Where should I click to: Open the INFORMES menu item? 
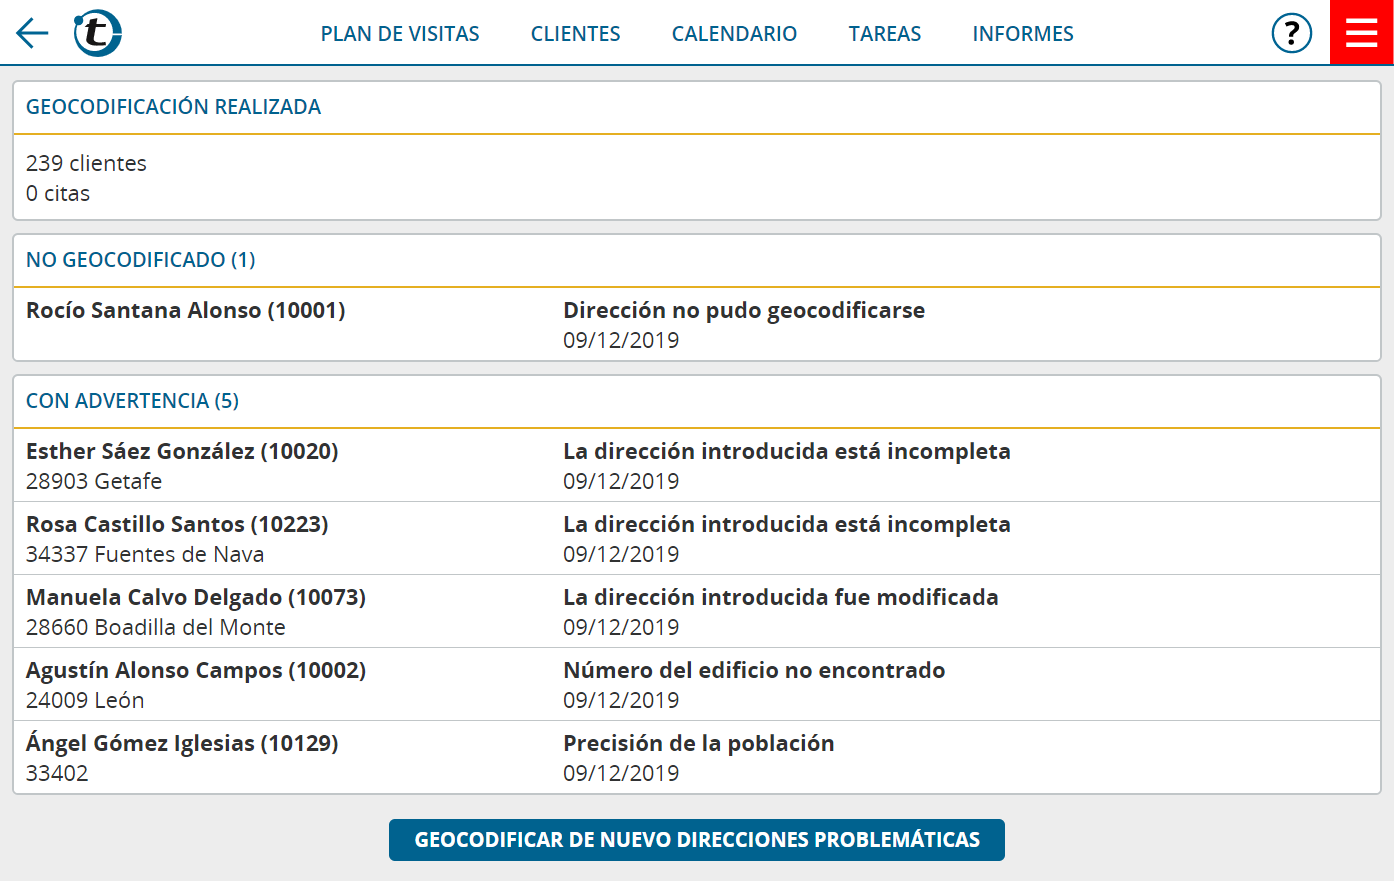click(x=1023, y=34)
